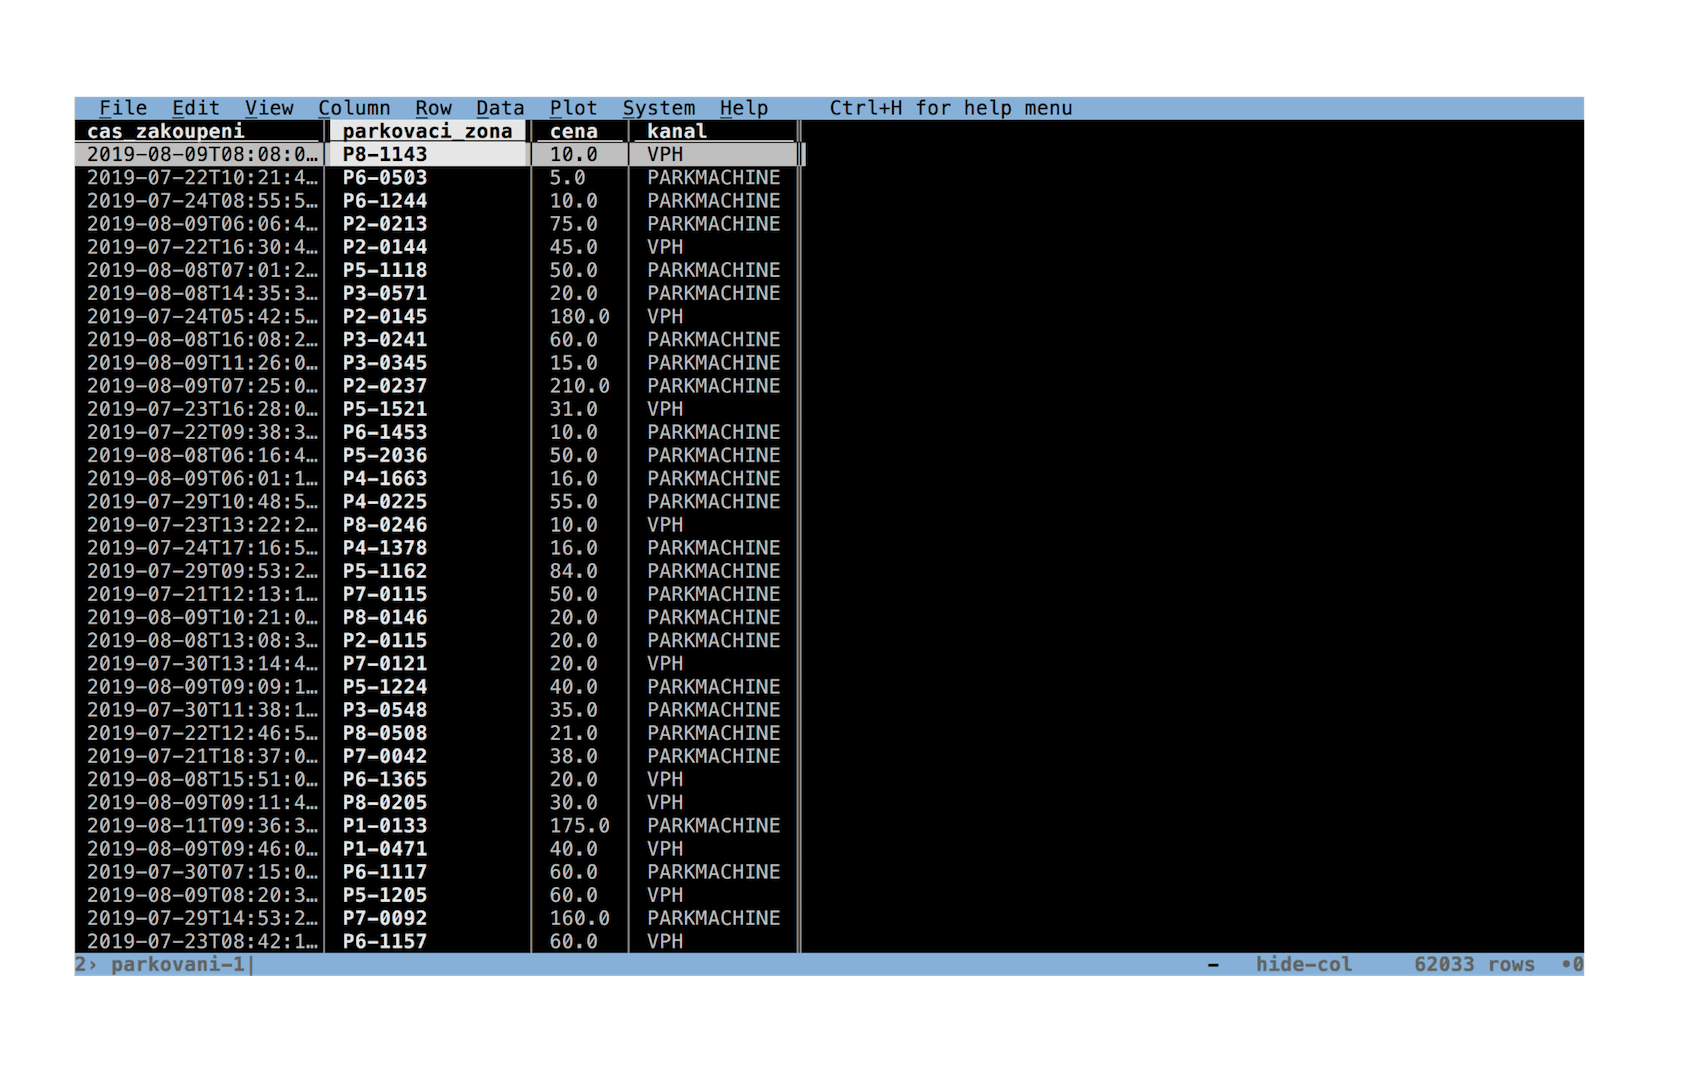Click the cena value 84.0
The height and width of the screenshot is (1080, 1690).
point(574,571)
